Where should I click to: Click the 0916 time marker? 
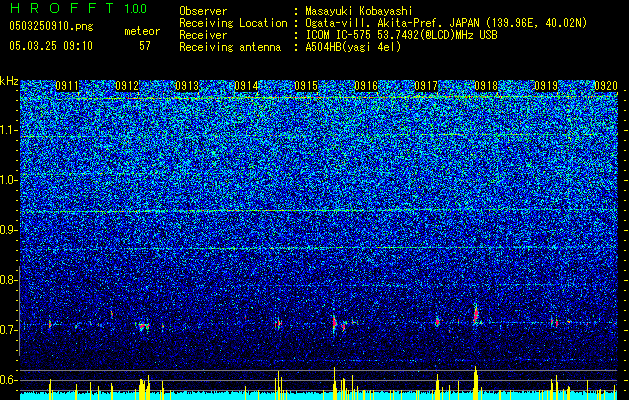tap(366, 86)
